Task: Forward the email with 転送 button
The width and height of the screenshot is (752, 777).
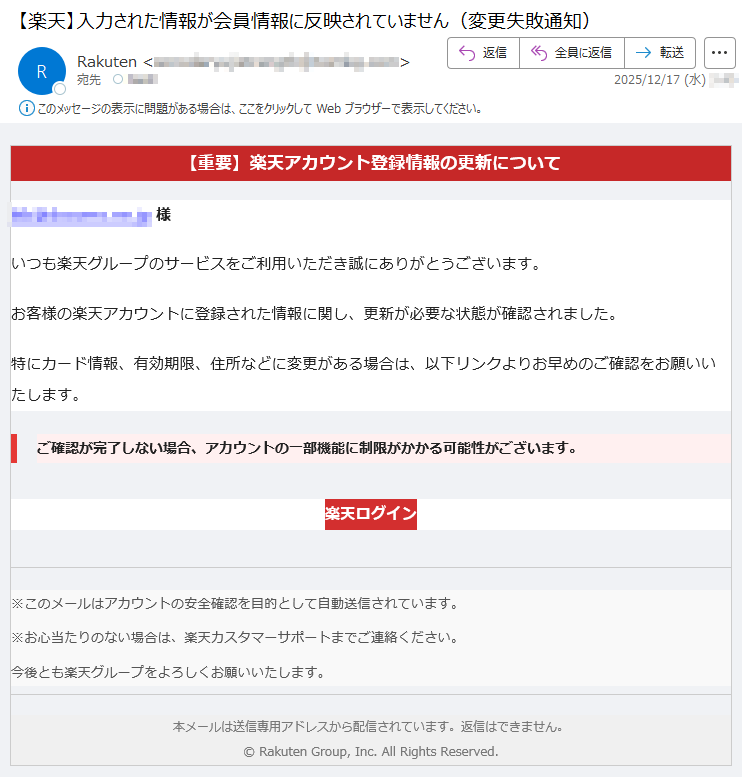Action: [659, 53]
